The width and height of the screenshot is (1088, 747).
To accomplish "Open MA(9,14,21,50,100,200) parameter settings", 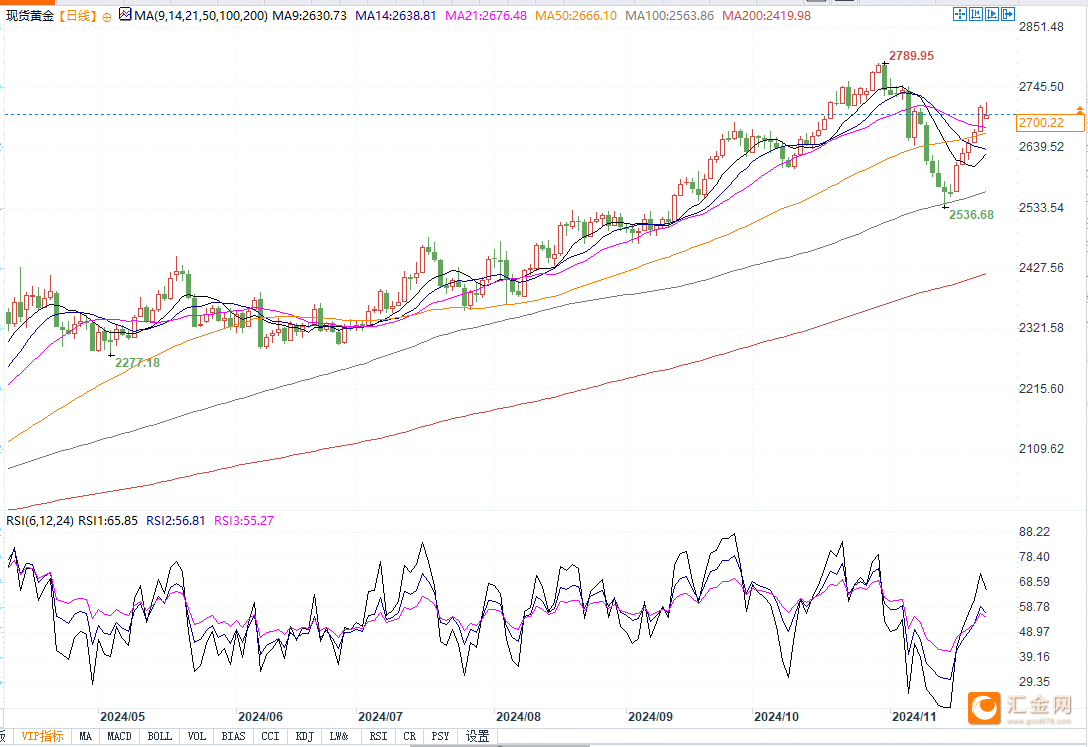I will click(x=202, y=16).
